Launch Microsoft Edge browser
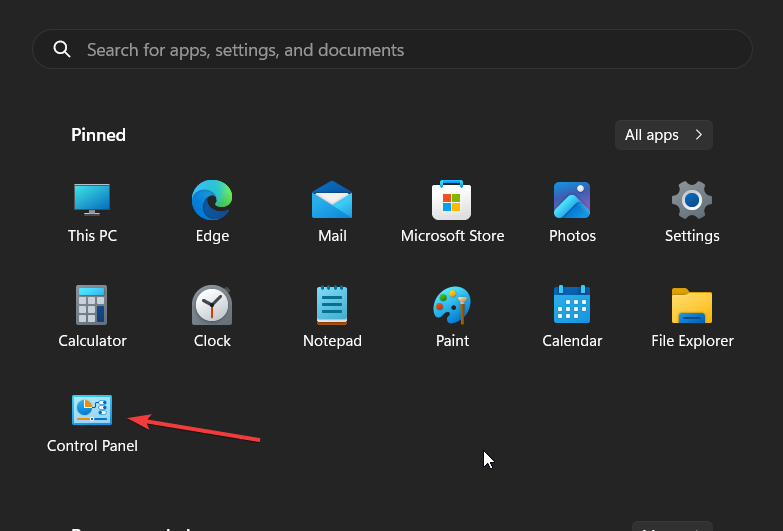The width and height of the screenshot is (783, 531). click(x=212, y=201)
